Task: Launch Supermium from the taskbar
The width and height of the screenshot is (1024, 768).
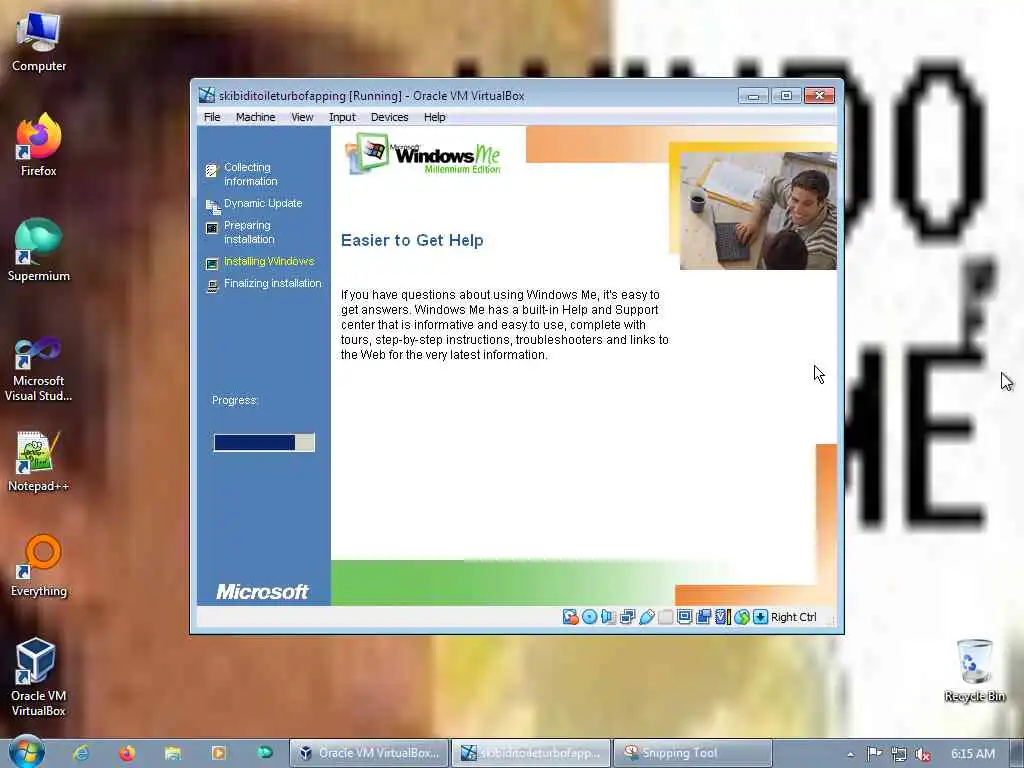Action: tap(264, 753)
